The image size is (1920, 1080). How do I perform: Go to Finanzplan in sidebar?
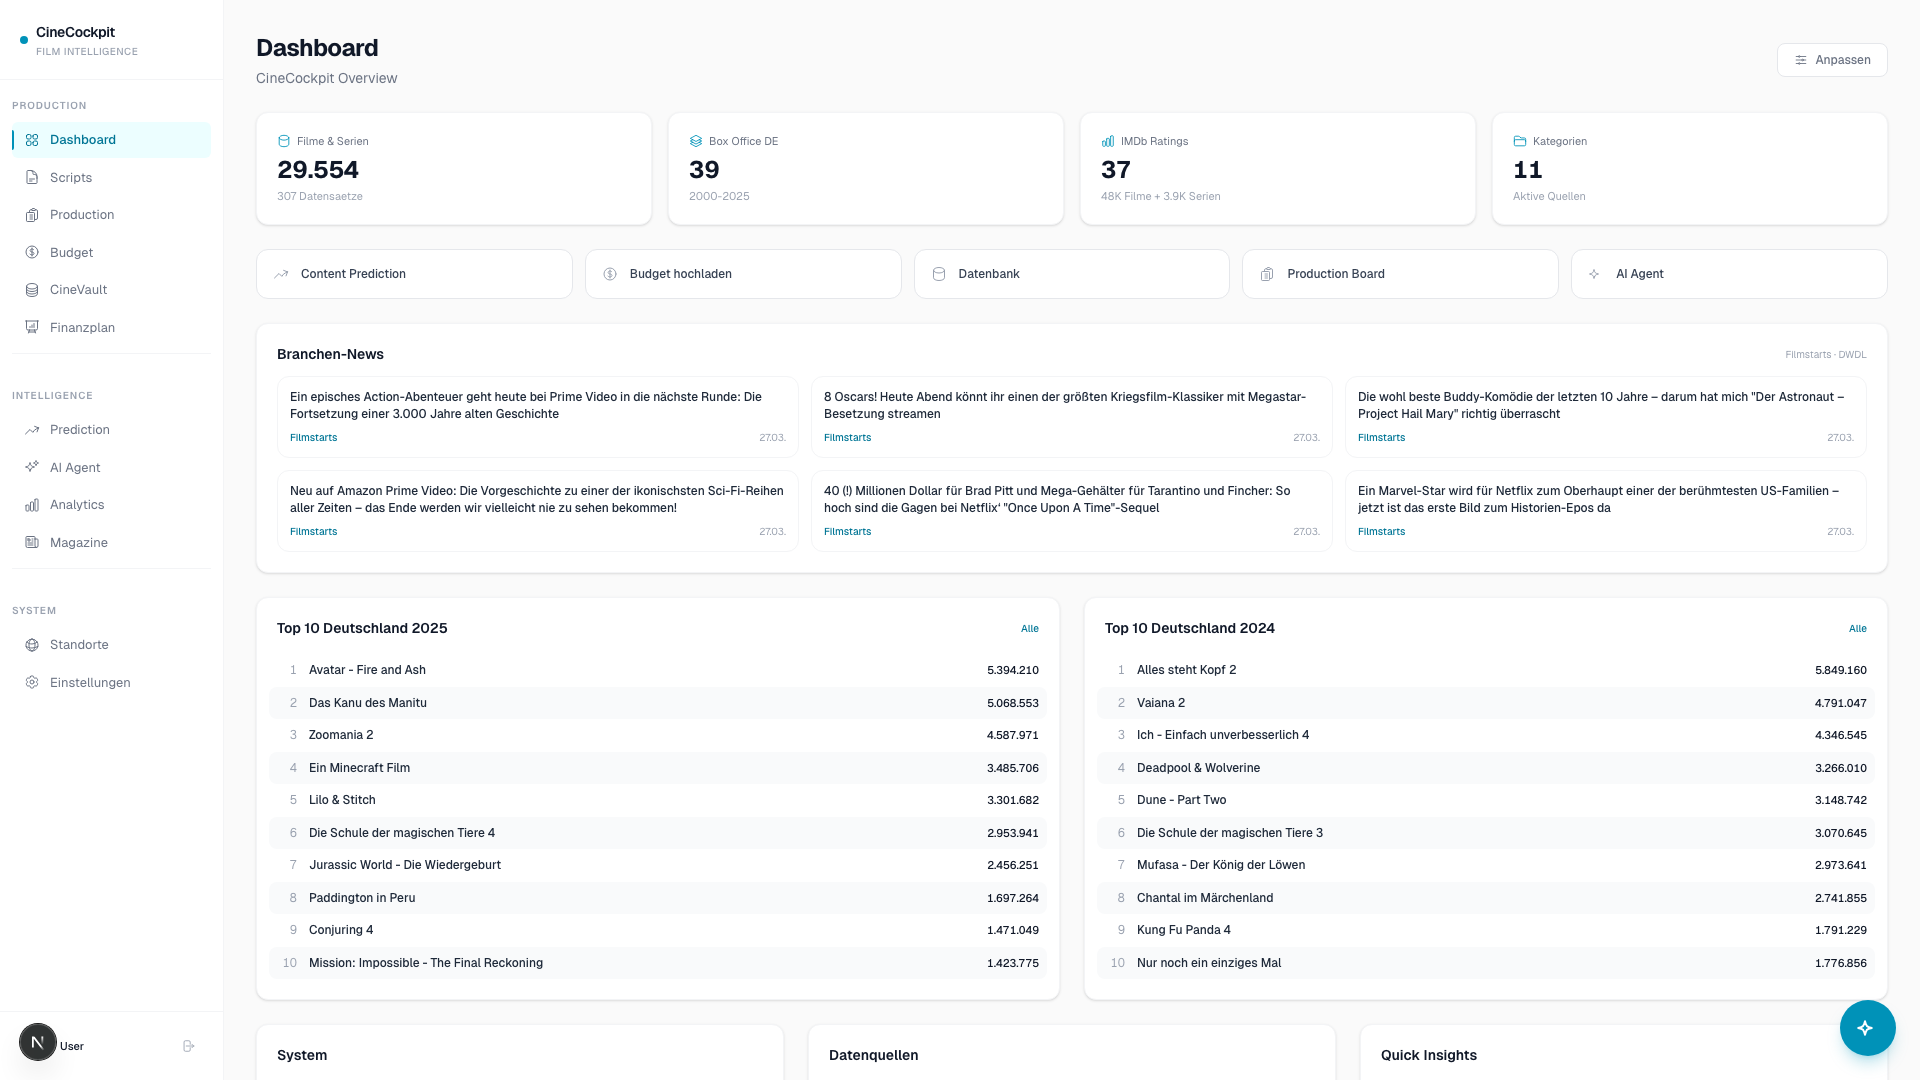(x=82, y=328)
